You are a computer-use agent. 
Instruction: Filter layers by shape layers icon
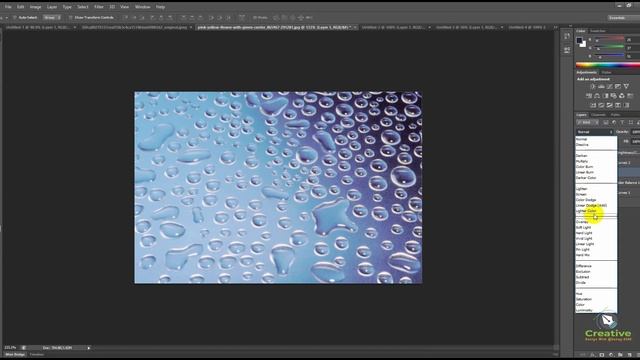[631, 122]
